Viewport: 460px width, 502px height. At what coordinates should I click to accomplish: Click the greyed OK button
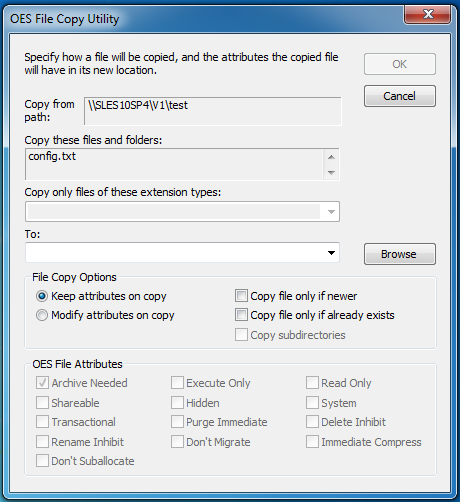(400, 64)
